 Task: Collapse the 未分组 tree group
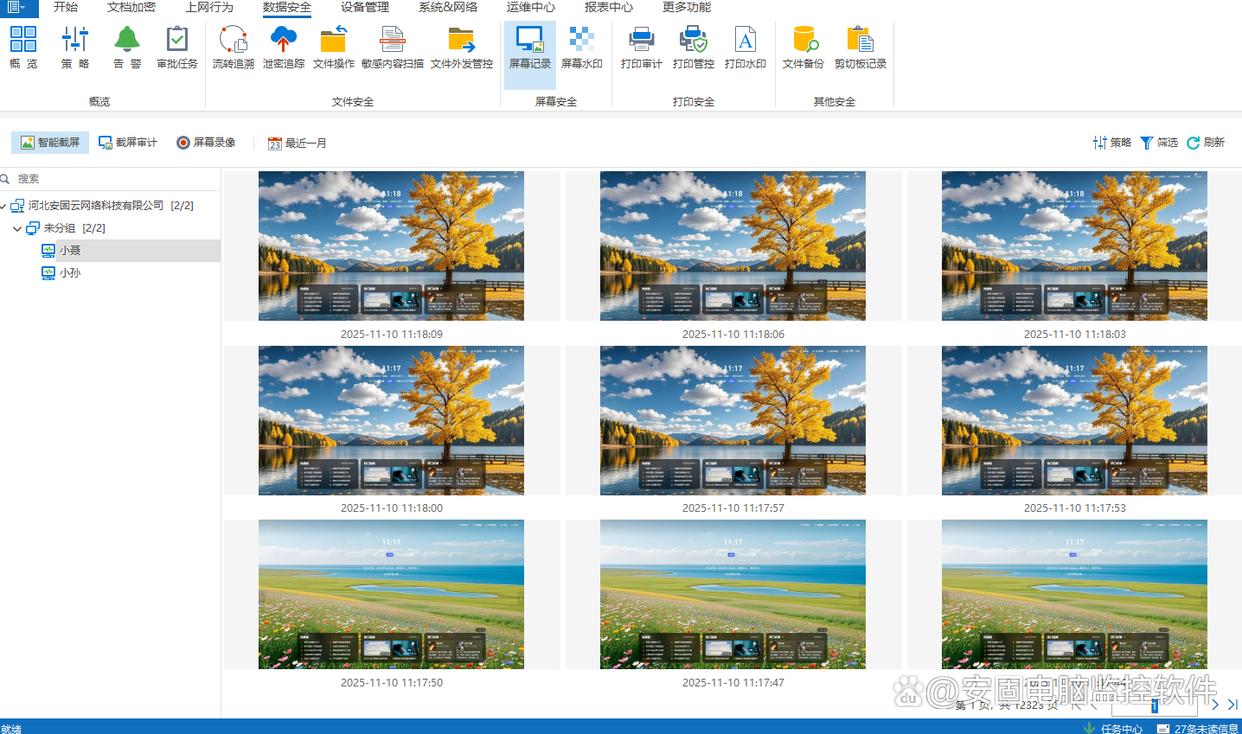[18, 229]
